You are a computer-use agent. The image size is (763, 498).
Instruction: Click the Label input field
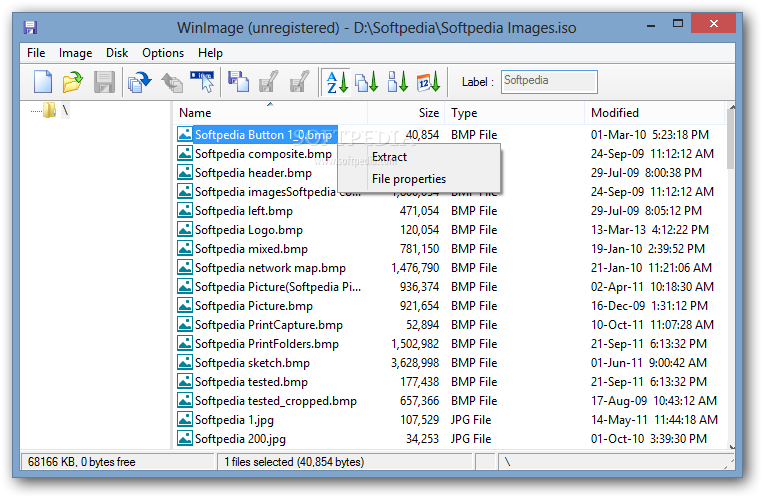click(x=549, y=81)
